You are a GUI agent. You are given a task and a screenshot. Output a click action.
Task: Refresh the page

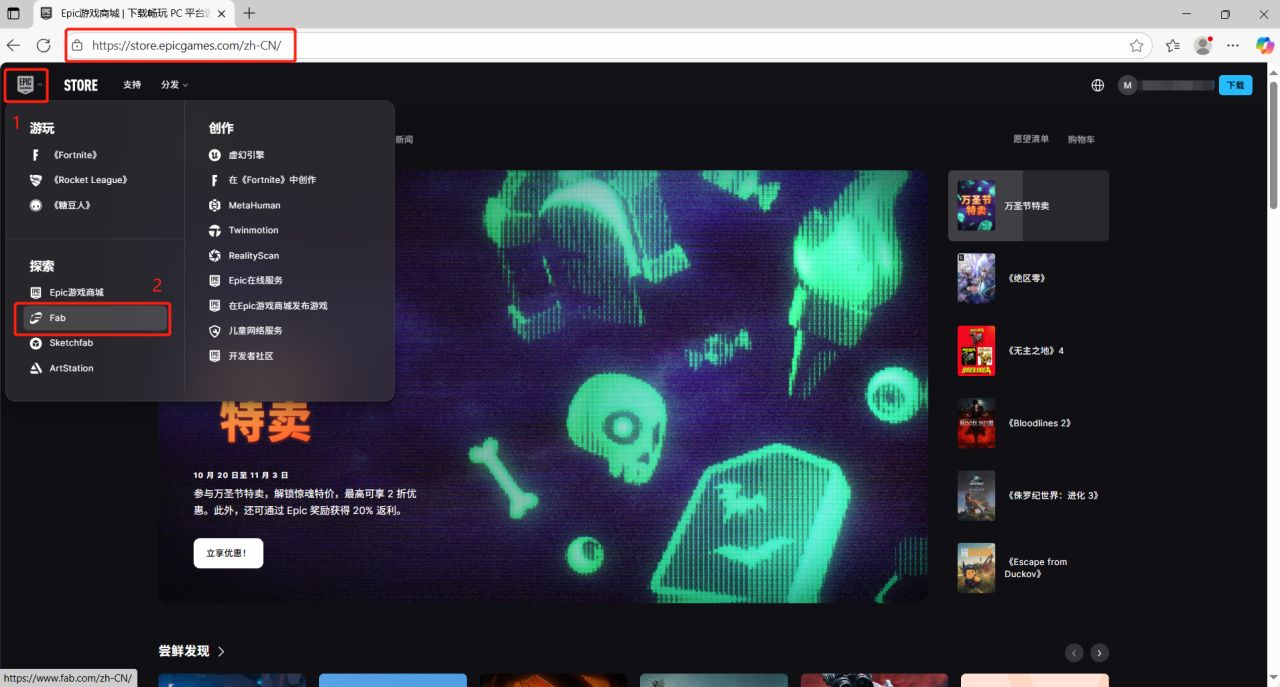44,46
